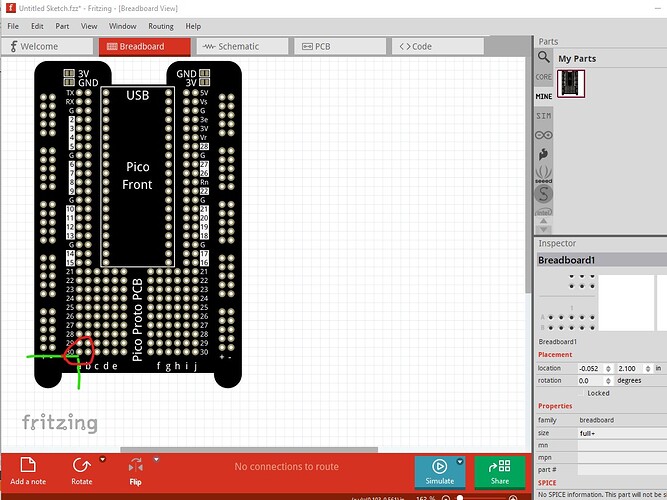Click the Placement section heading
This screenshot has width=667, height=500.
click(555, 355)
